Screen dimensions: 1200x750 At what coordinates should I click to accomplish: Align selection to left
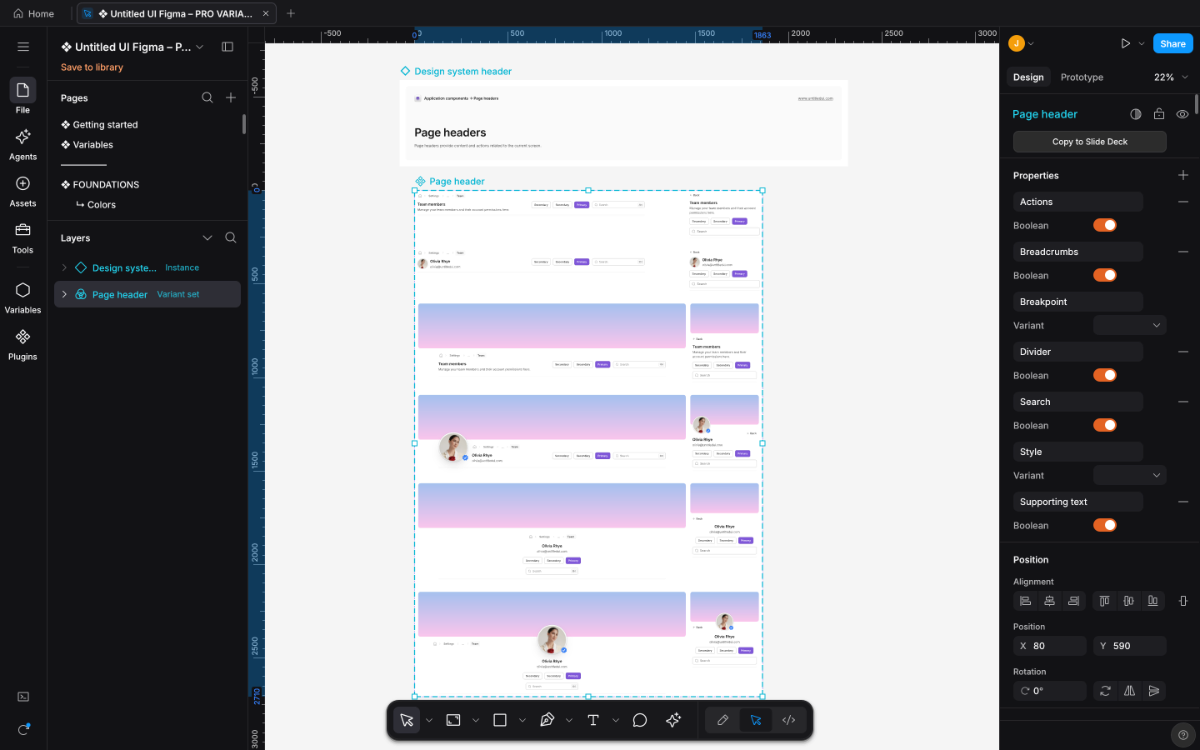point(1025,601)
